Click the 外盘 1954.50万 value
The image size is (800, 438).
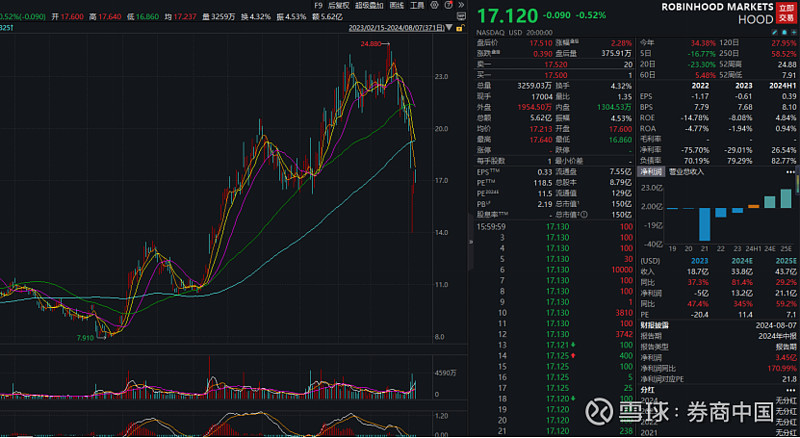tap(534, 107)
